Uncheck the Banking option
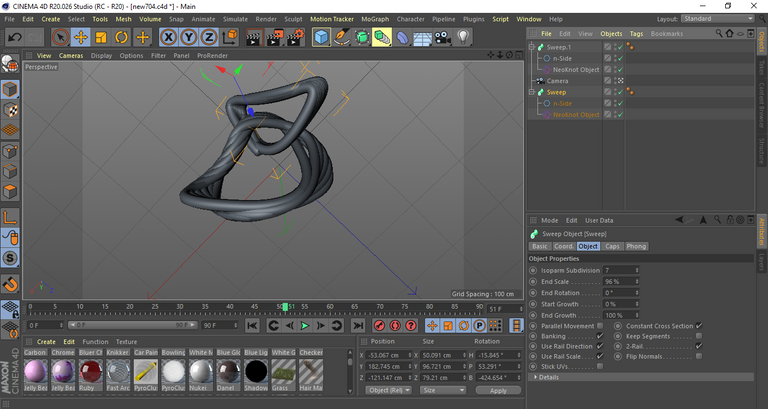The image size is (768, 409). tap(600, 336)
